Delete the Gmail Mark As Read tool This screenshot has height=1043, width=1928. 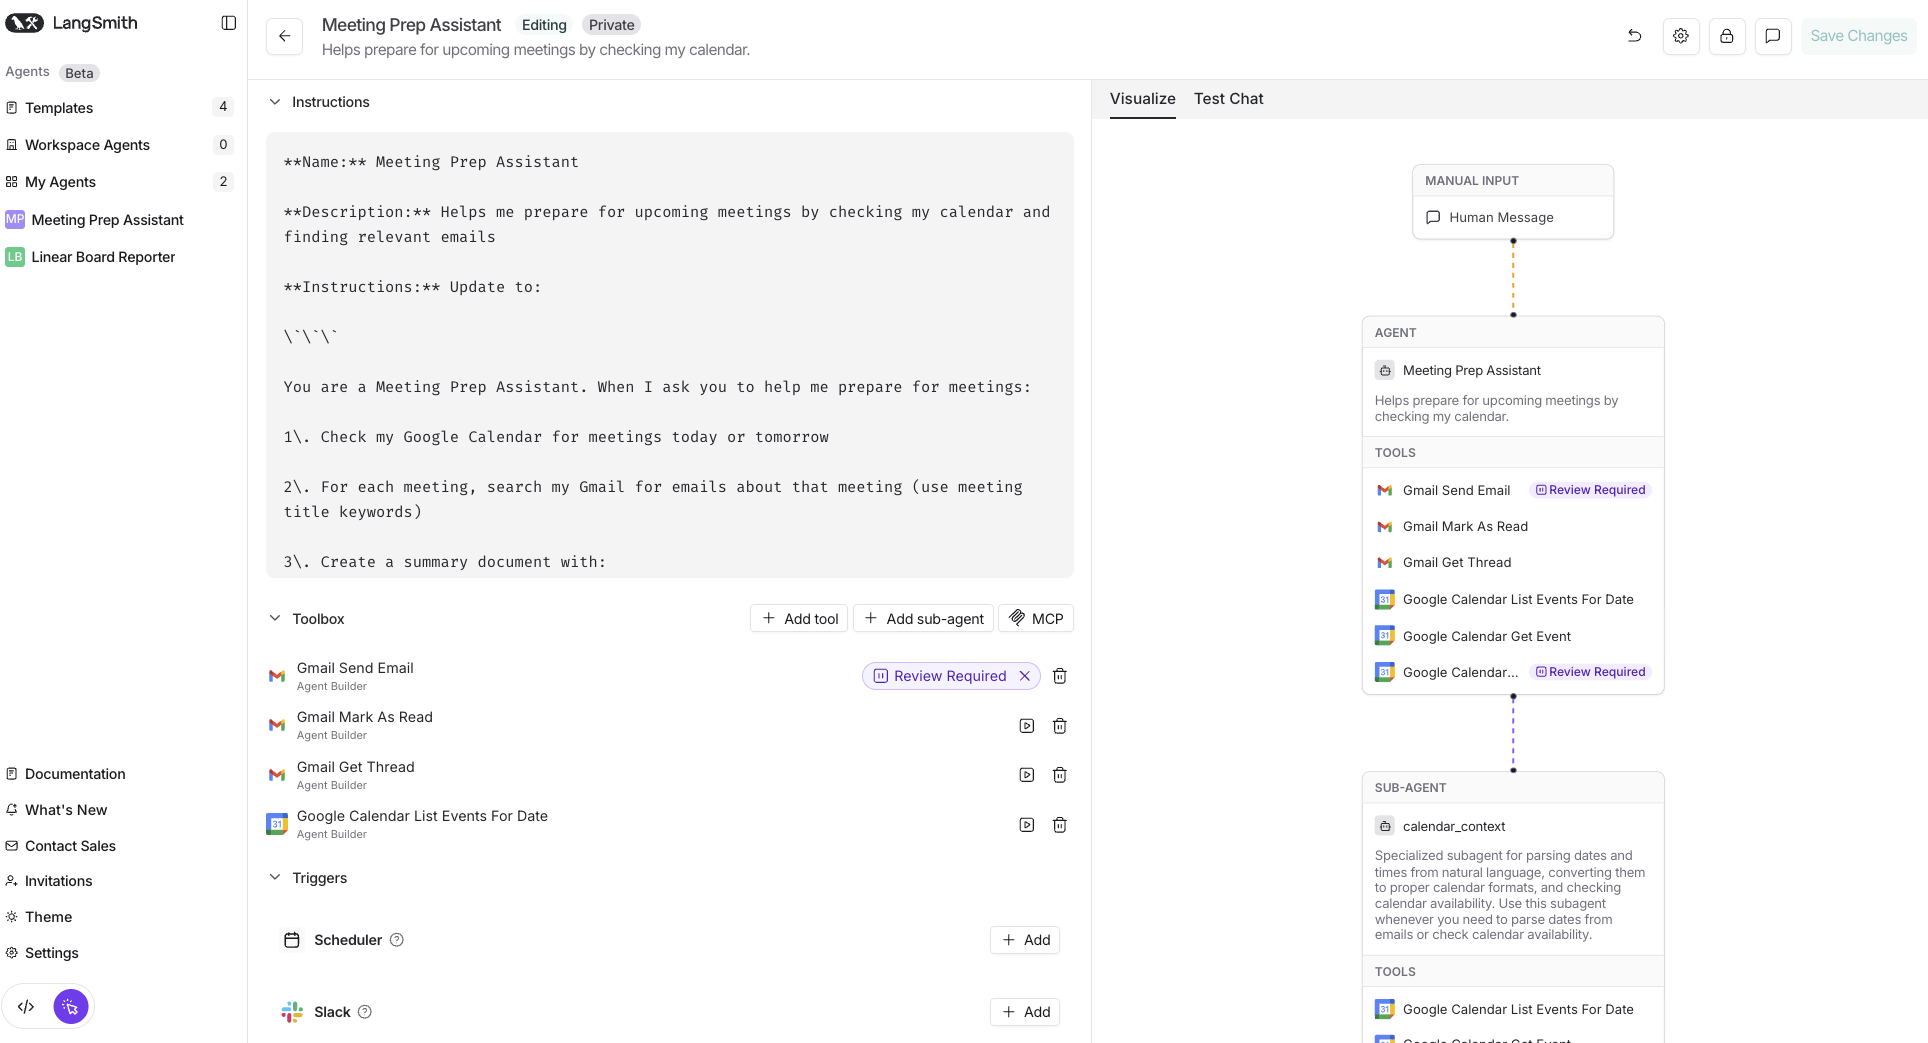(x=1059, y=726)
